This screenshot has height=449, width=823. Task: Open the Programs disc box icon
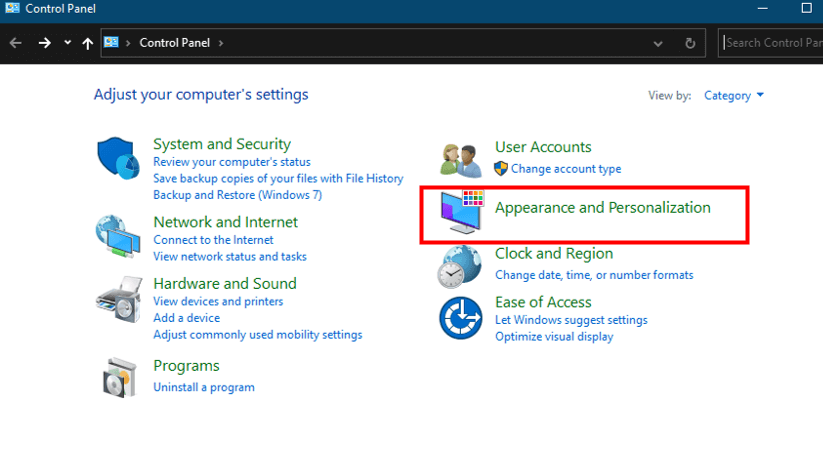(x=120, y=377)
